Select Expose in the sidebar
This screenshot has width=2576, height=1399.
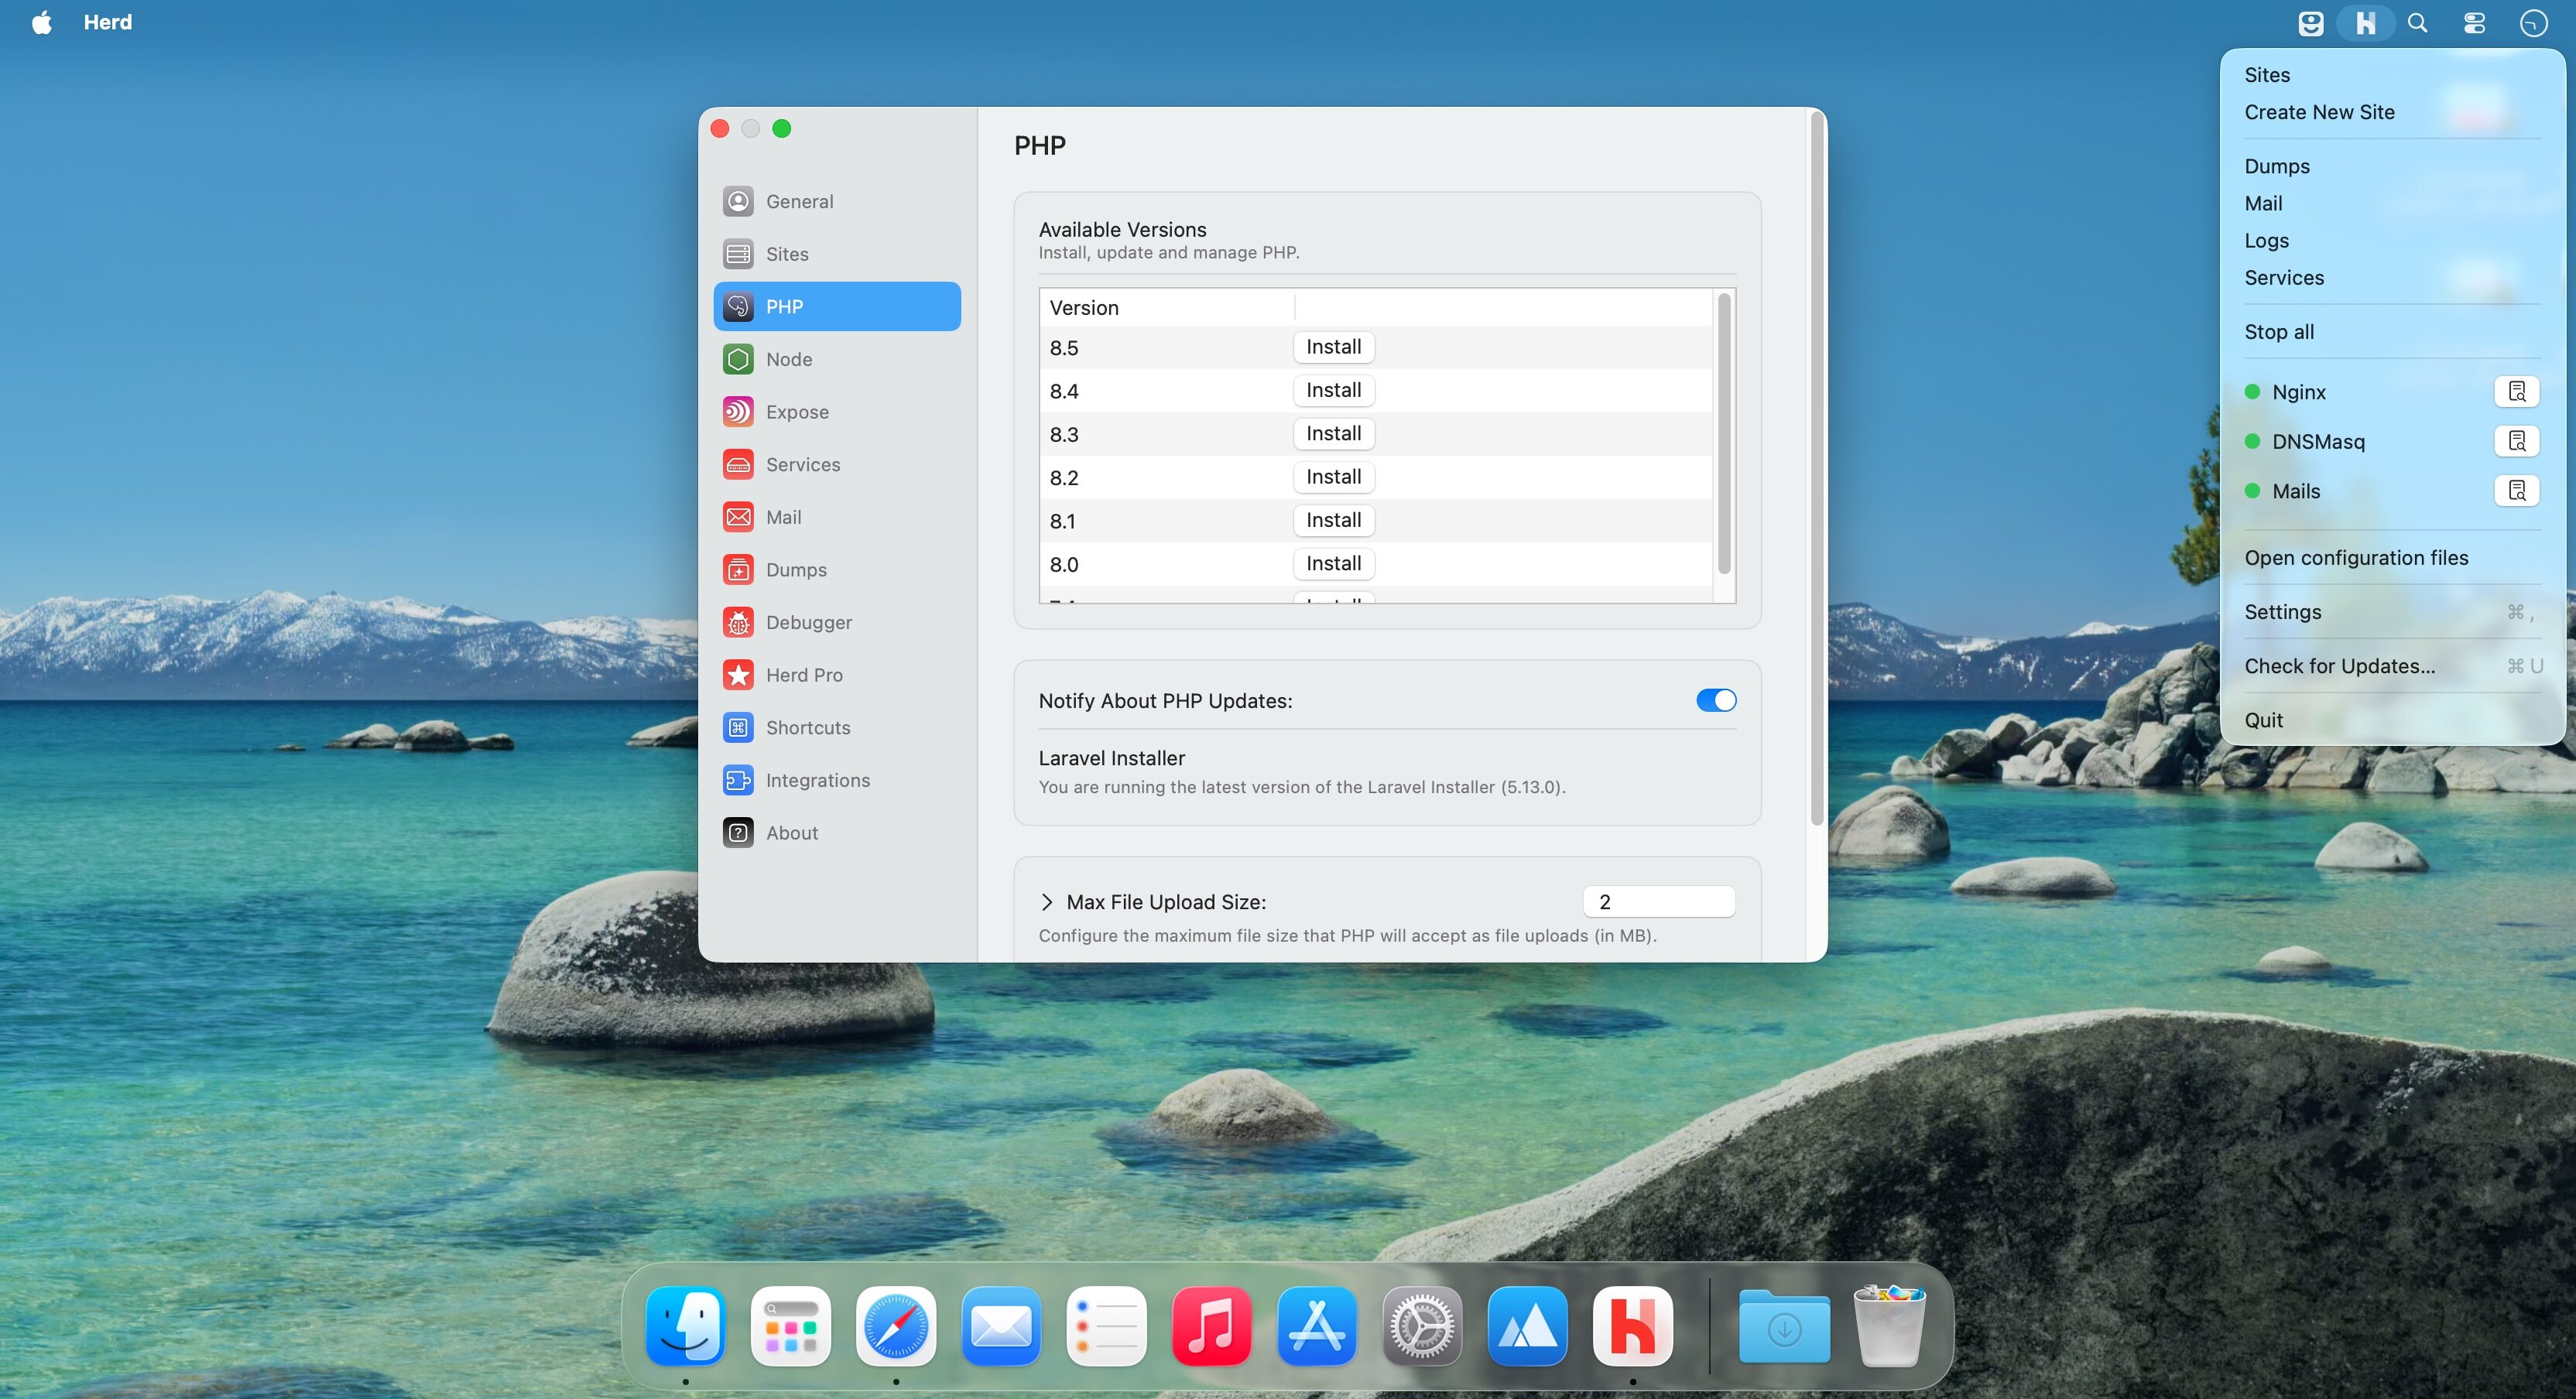click(x=797, y=412)
